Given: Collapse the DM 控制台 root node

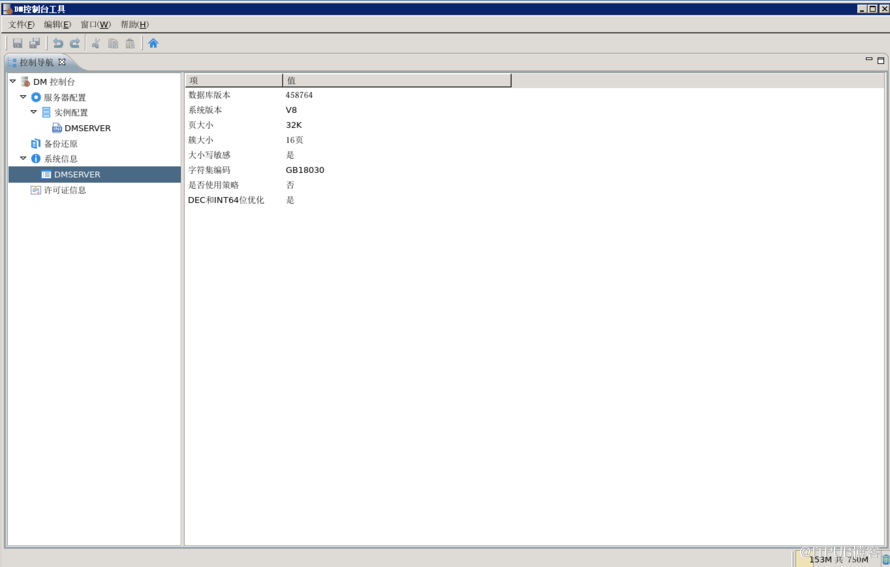Looking at the screenshot, I should 13,82.
